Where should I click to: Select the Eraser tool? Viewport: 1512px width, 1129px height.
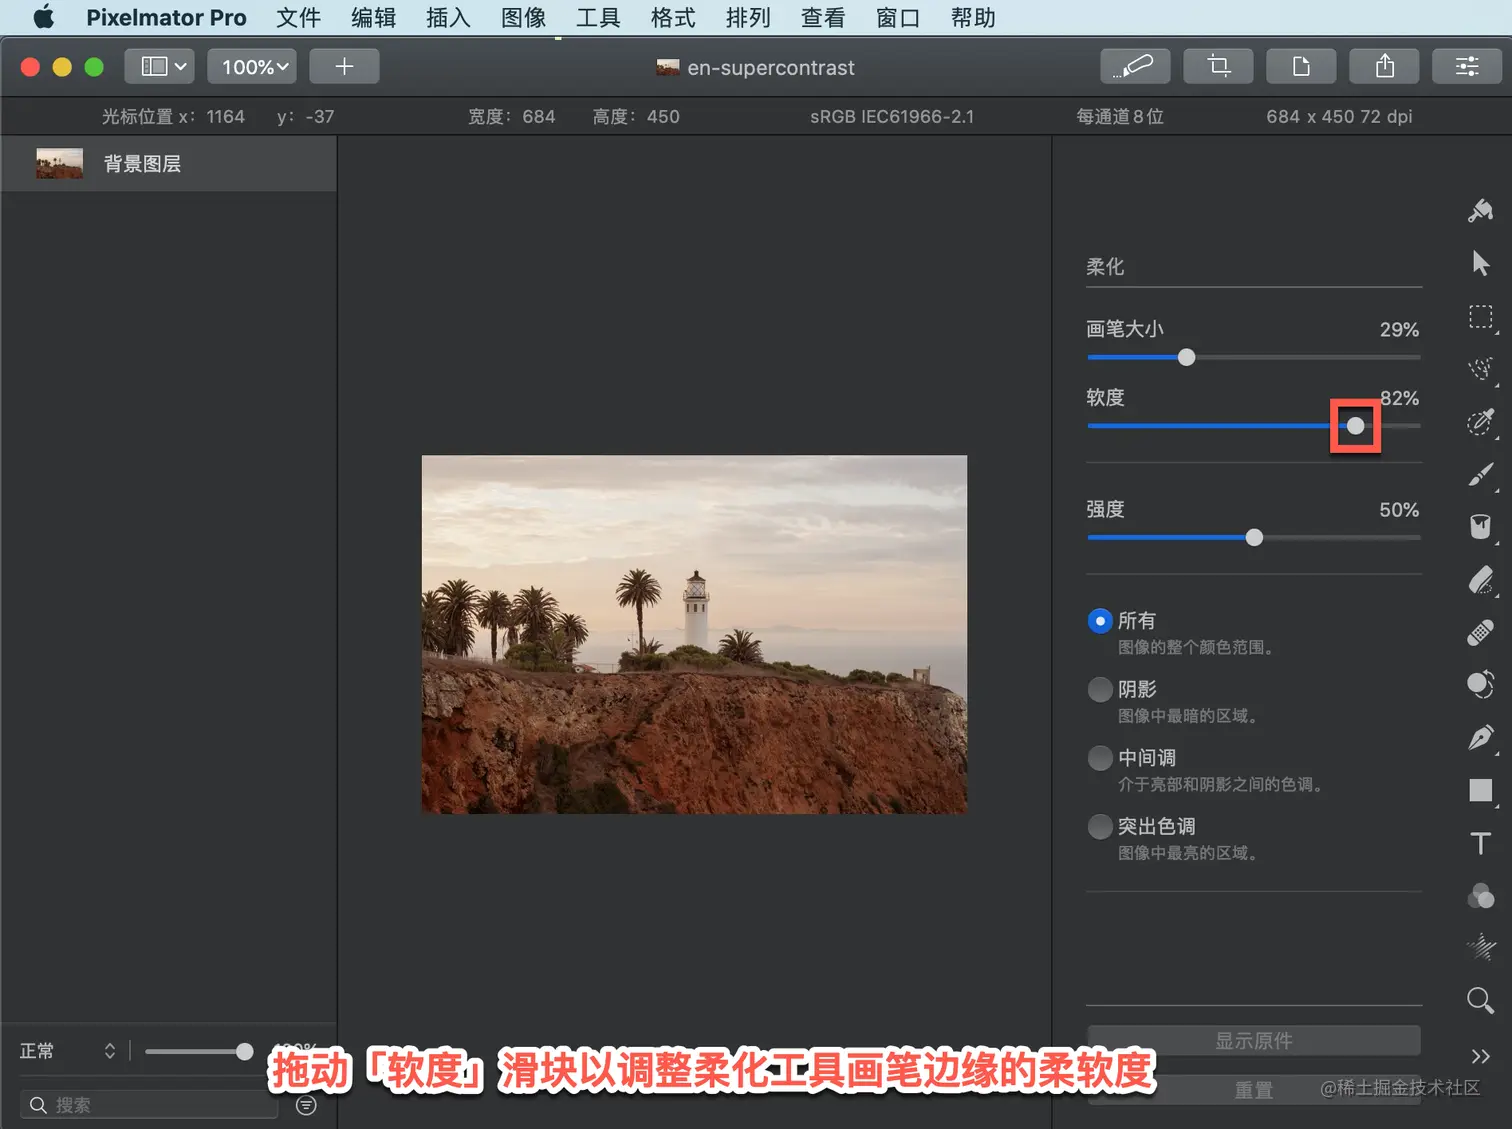pos(1481,580)
